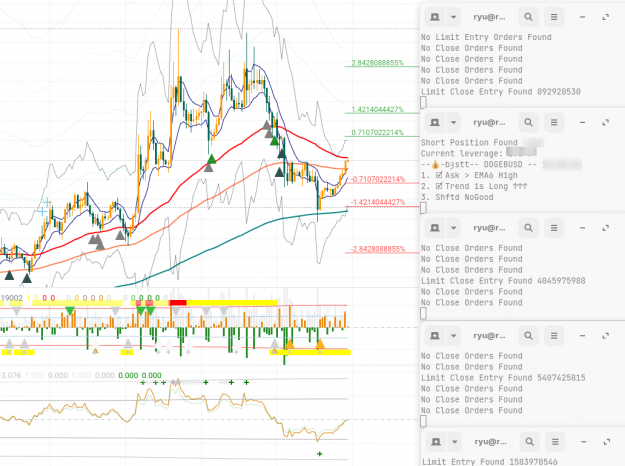Open new tab in terminal showing entry 5407425815
This screenshot has width=625, height=466.
click(x=434, y=336)
